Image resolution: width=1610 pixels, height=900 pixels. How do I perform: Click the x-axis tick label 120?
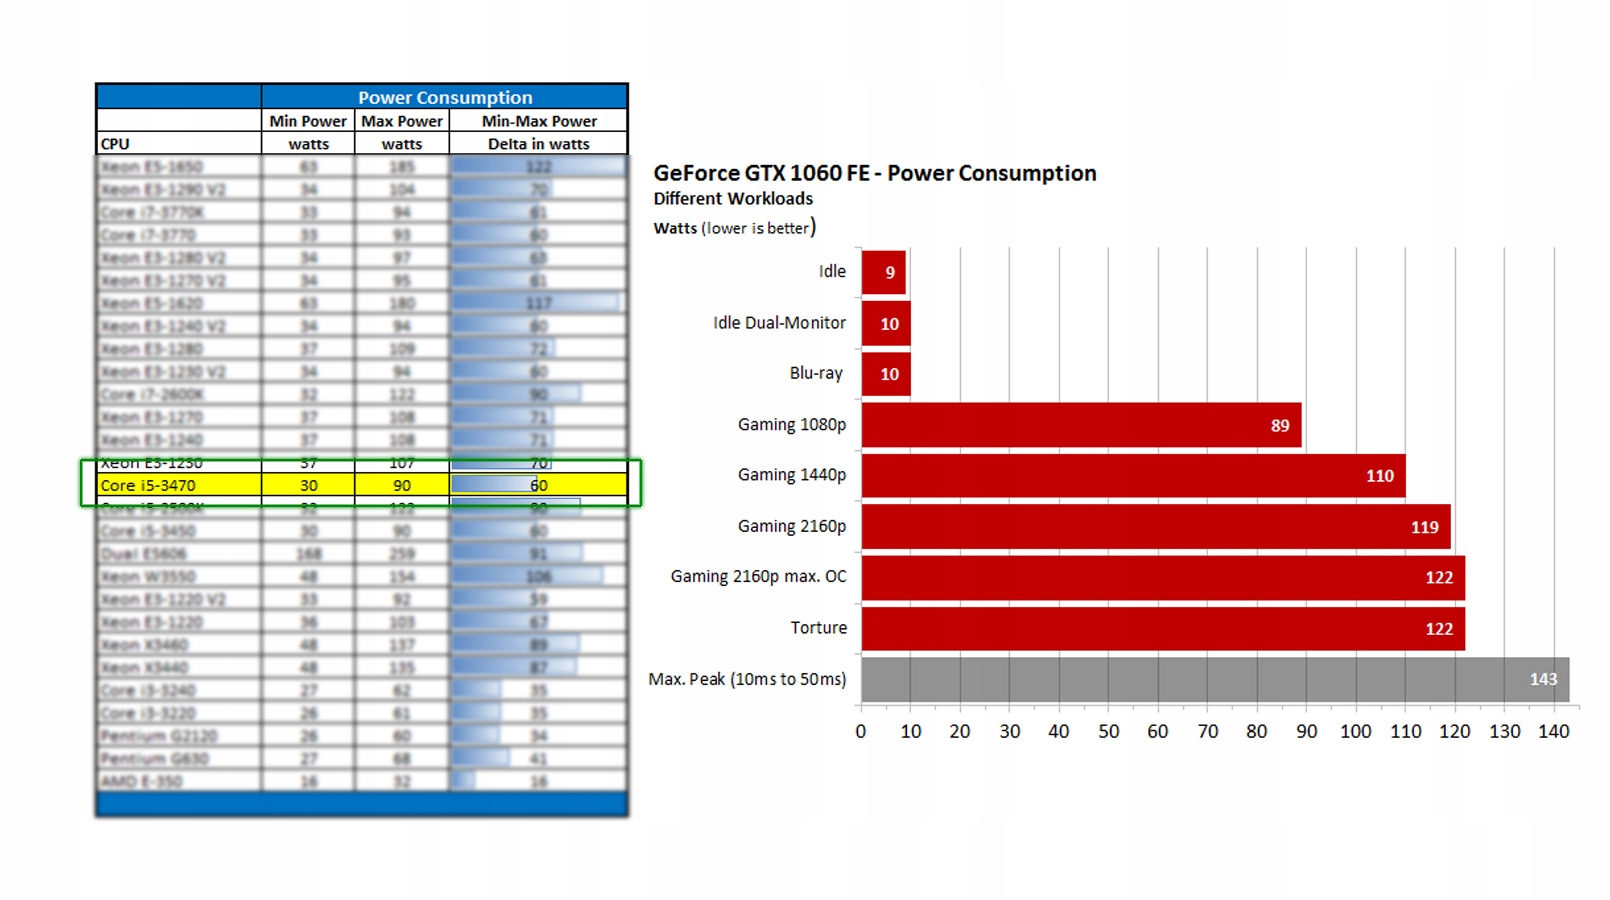coord(1455,731)
